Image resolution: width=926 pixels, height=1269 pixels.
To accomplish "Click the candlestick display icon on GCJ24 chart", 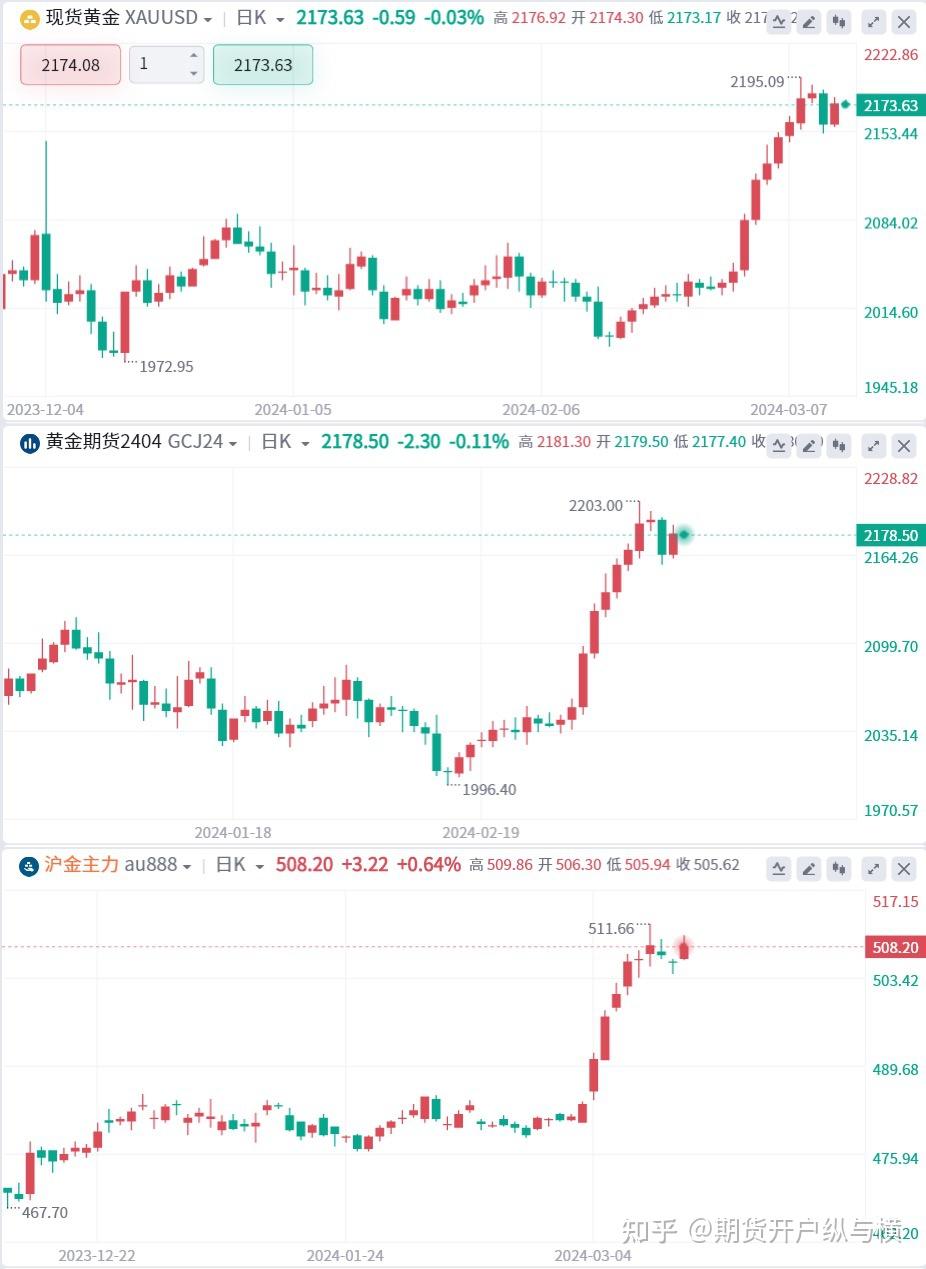I will tap(839, 446).
